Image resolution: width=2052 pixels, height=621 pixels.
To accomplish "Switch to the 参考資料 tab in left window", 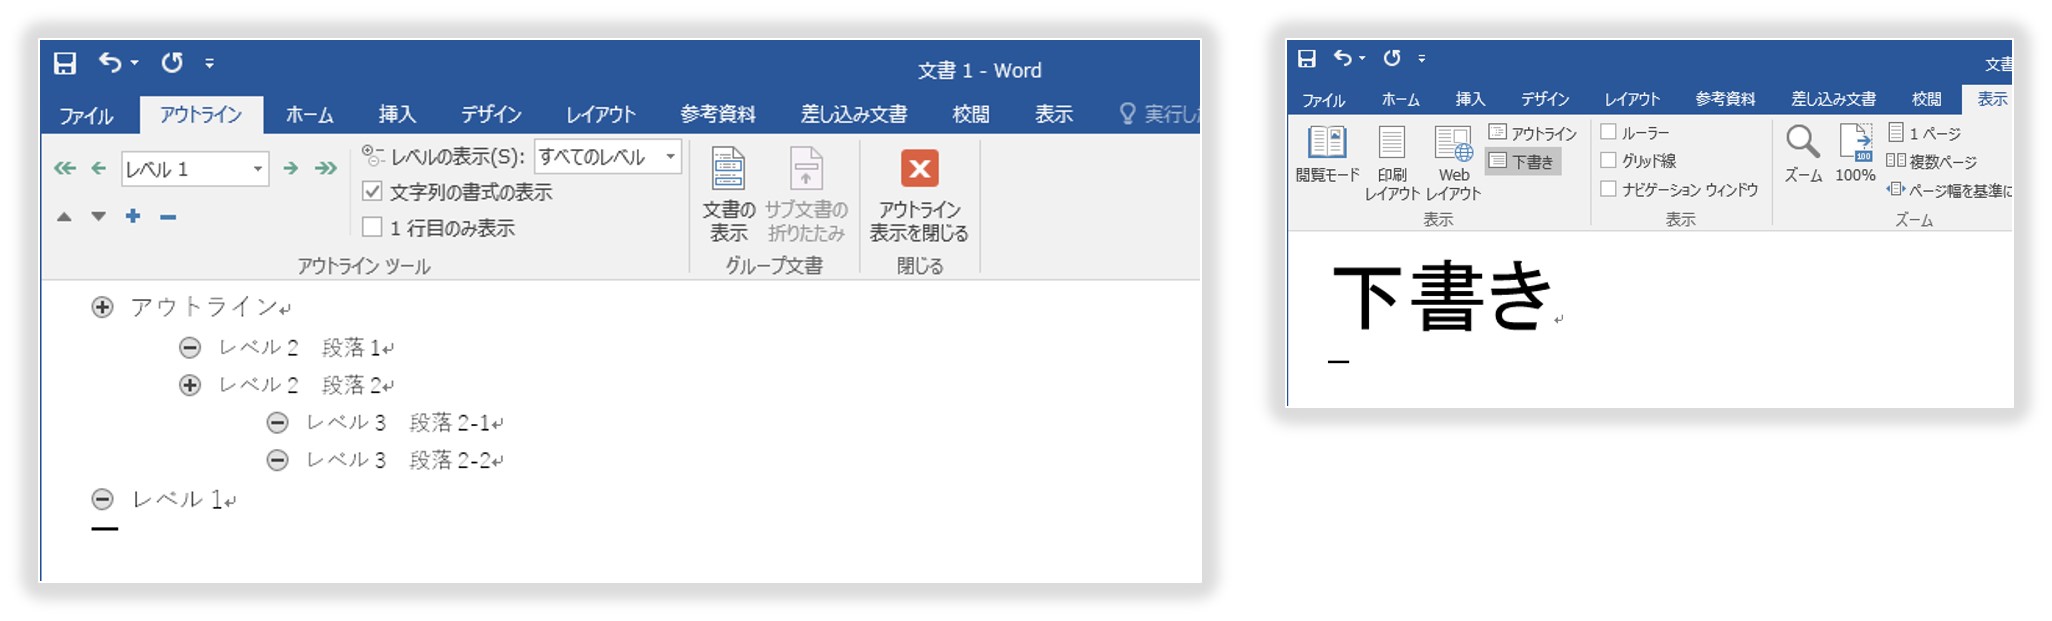I will click(717, 115).
